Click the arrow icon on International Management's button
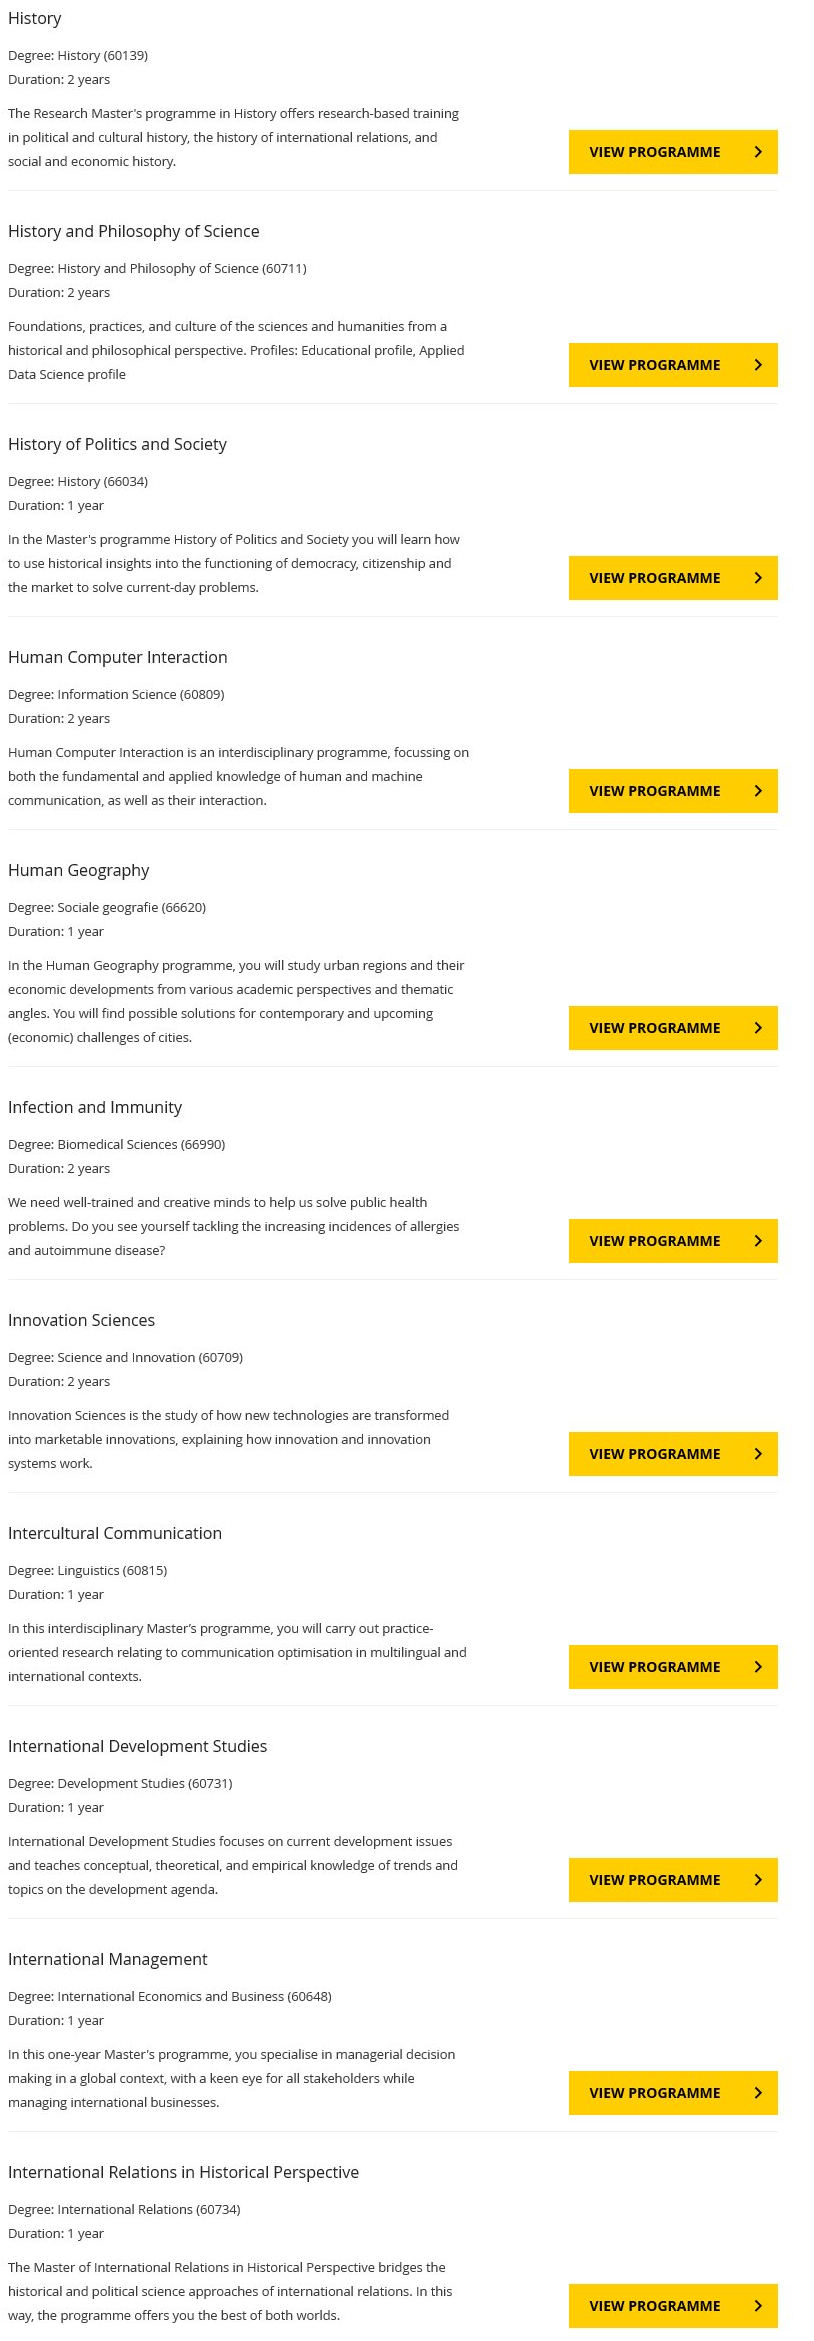This screenshot has height=2341, width=814. coord(758,2093)
